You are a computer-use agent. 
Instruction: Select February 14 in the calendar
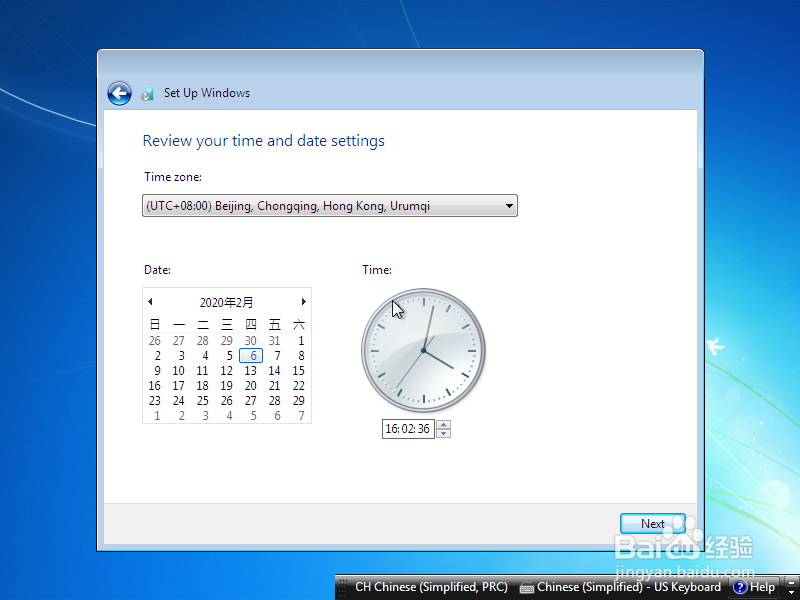point(274,371)
